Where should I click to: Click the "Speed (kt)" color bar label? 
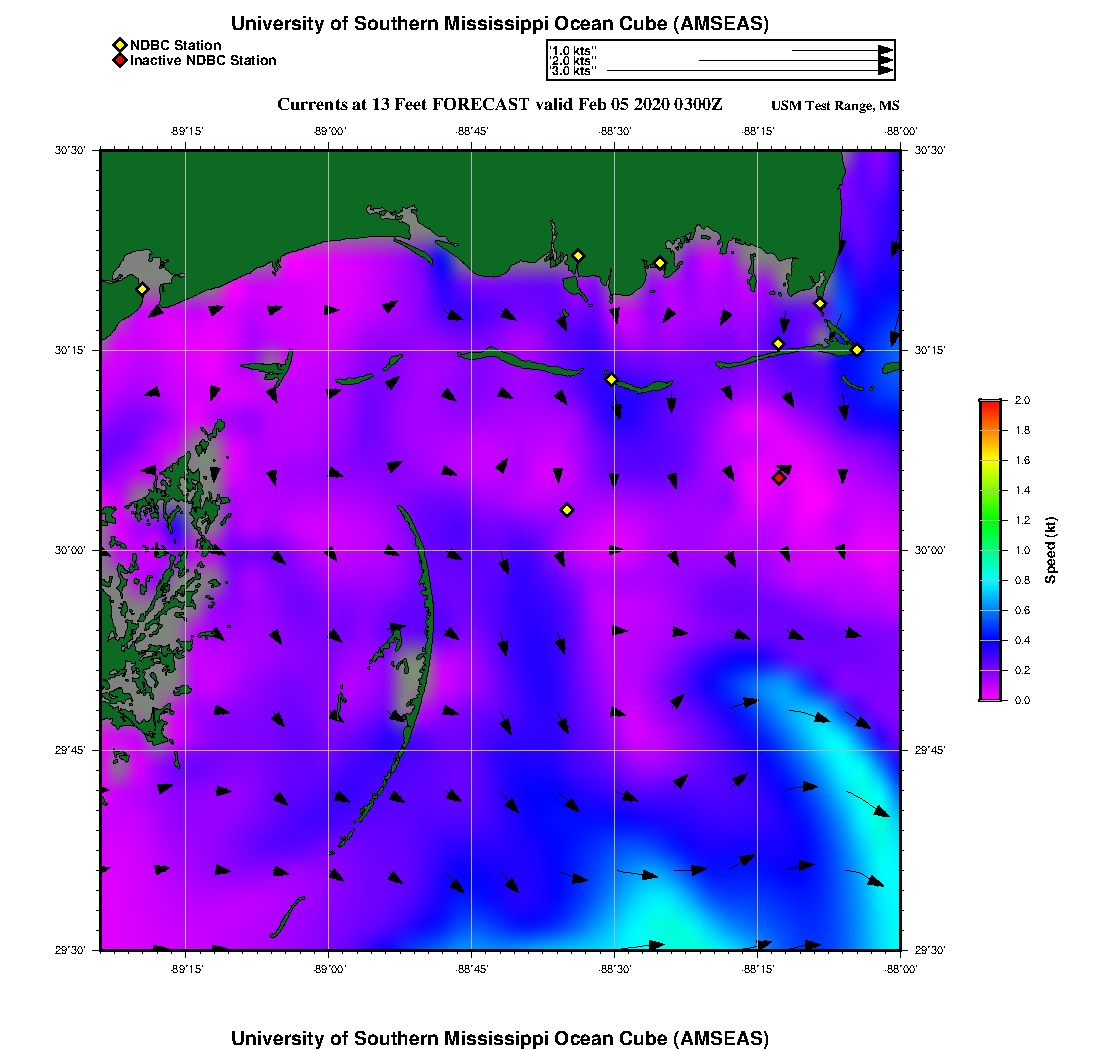pyautogui.click(x=1050, y=550)
